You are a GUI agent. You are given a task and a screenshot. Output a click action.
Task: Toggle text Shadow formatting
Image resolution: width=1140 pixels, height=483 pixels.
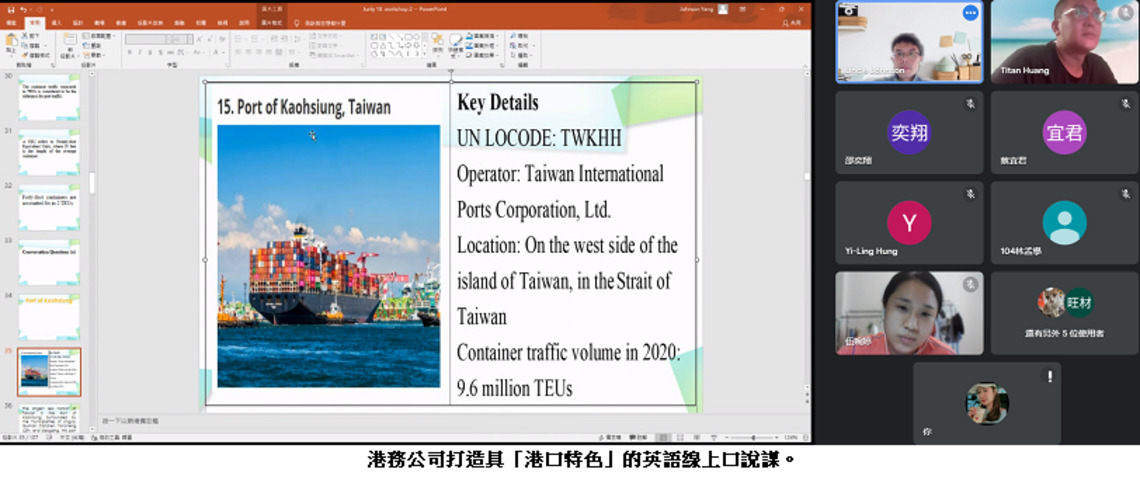[x=161, y=53]
